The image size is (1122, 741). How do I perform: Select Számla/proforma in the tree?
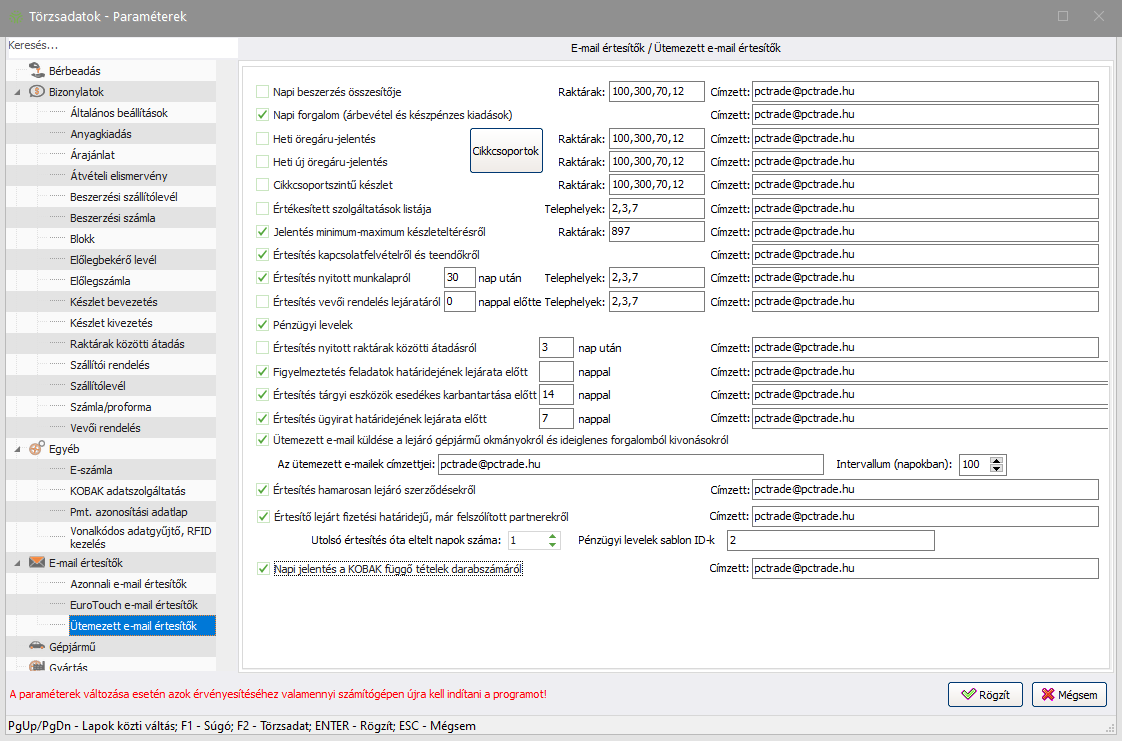[112, 407]
